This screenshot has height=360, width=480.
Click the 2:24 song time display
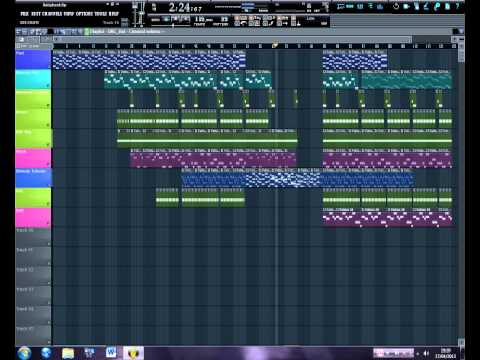click(185, 7)
